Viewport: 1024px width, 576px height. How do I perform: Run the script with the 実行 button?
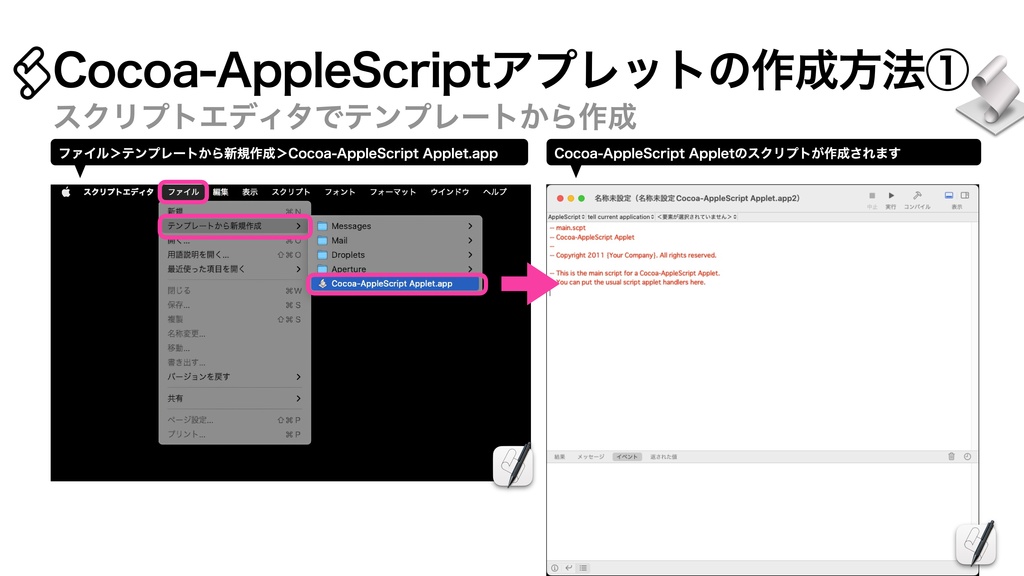pyautogui.click(x=892, y=193)
